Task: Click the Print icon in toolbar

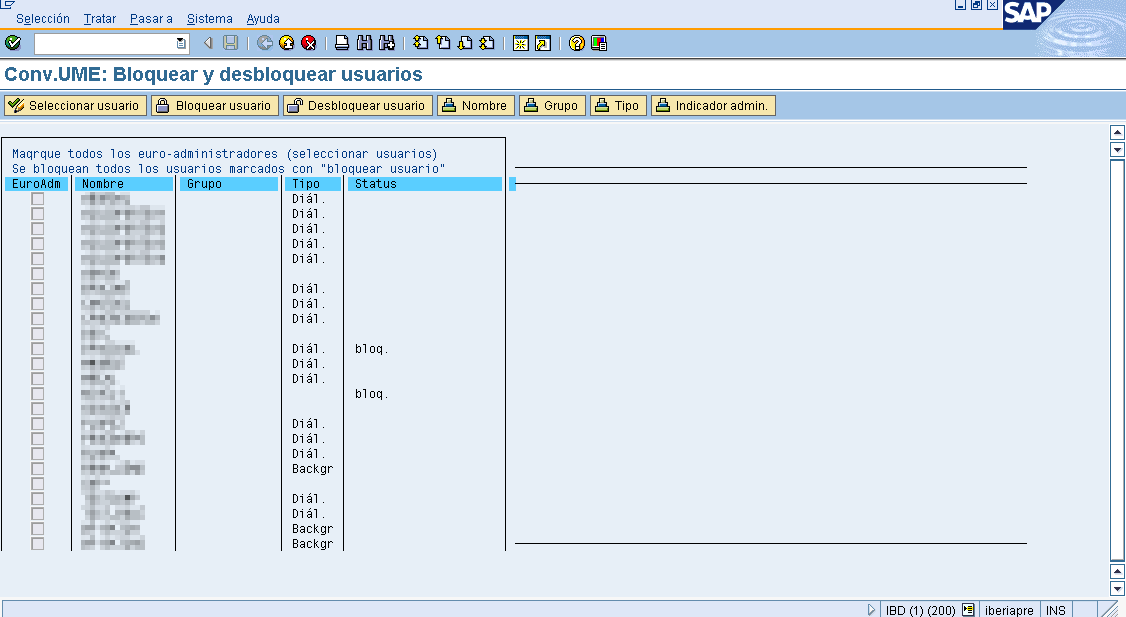Action: 342,43
